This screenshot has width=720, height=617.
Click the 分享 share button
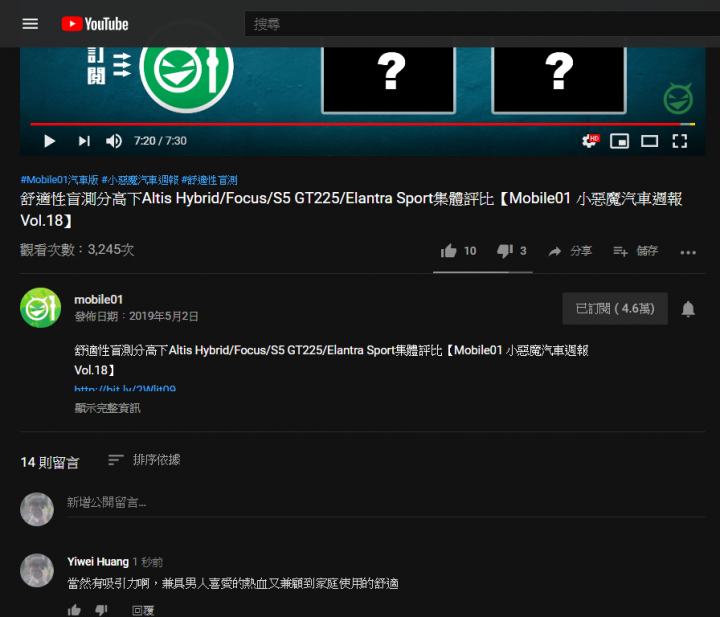tap(570, 251)
